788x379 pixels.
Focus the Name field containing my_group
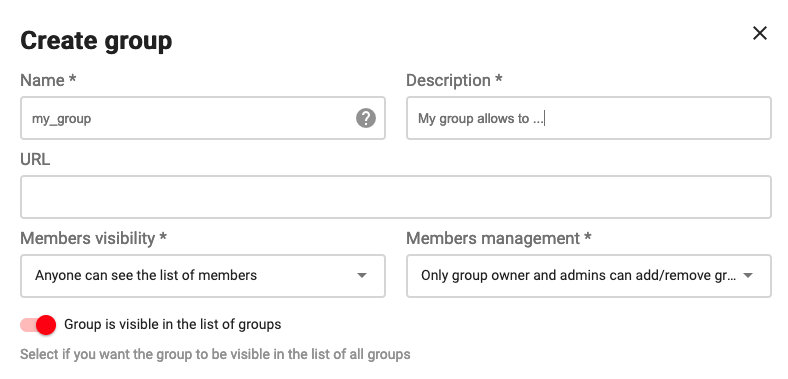tap(203, 118)
